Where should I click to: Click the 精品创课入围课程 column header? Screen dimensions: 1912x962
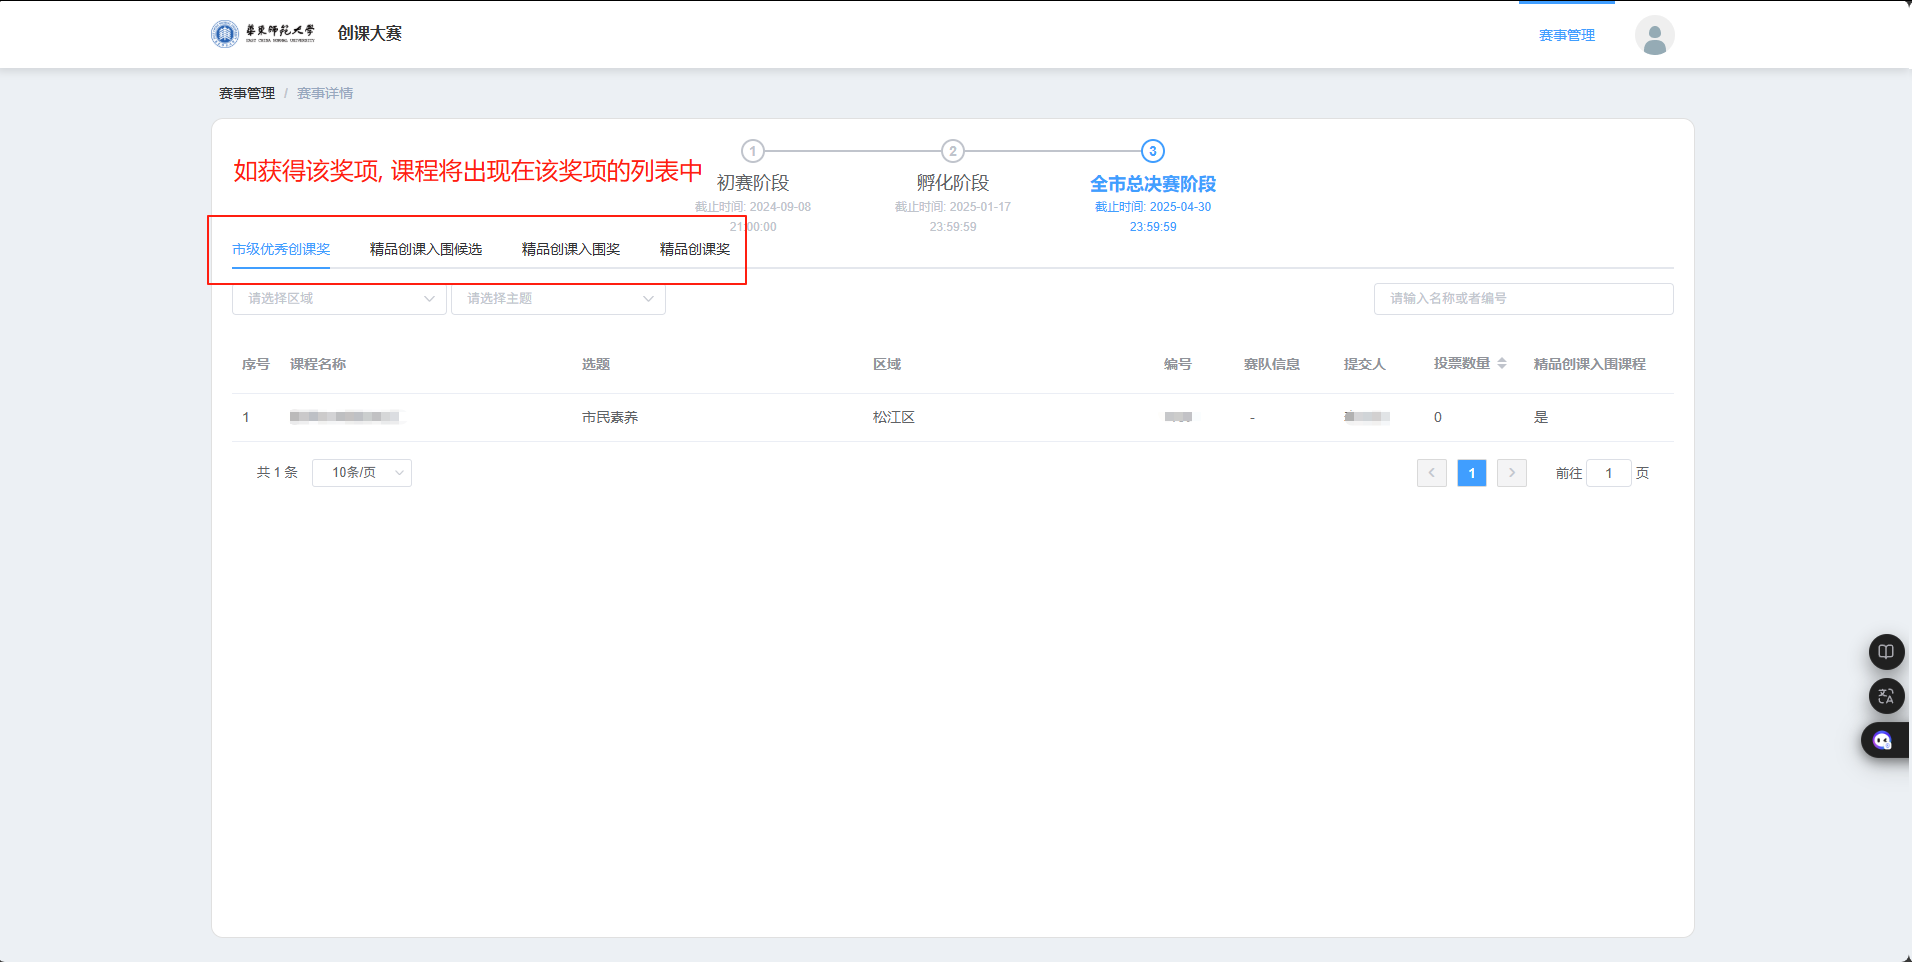pyautogui.click(x=1590, y=364)
